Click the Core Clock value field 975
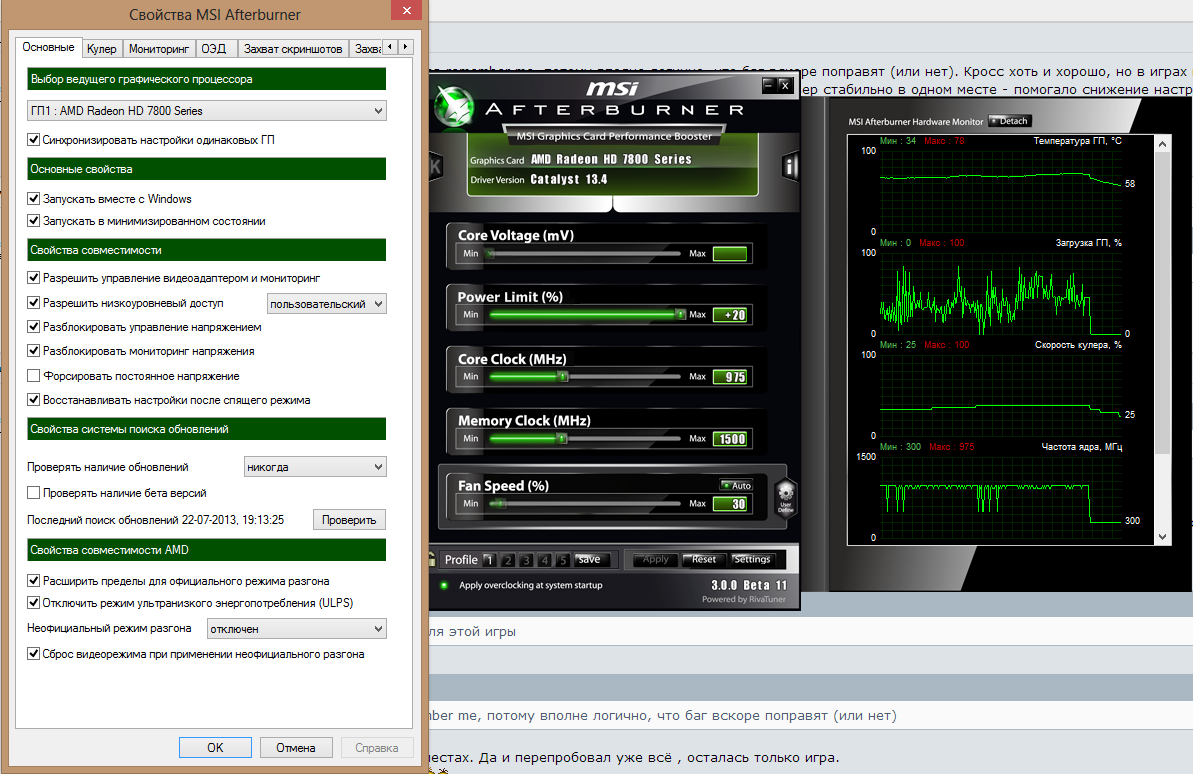This screenshot has width=1193, height=774. coord(730,377)
